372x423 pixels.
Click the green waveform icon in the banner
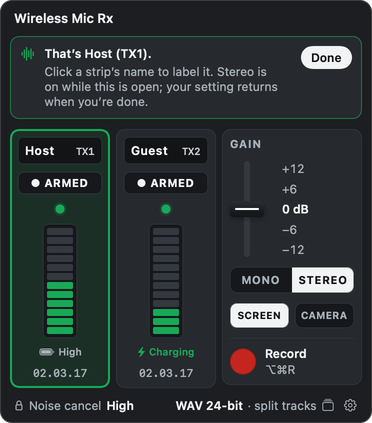(x=28, y=54)
